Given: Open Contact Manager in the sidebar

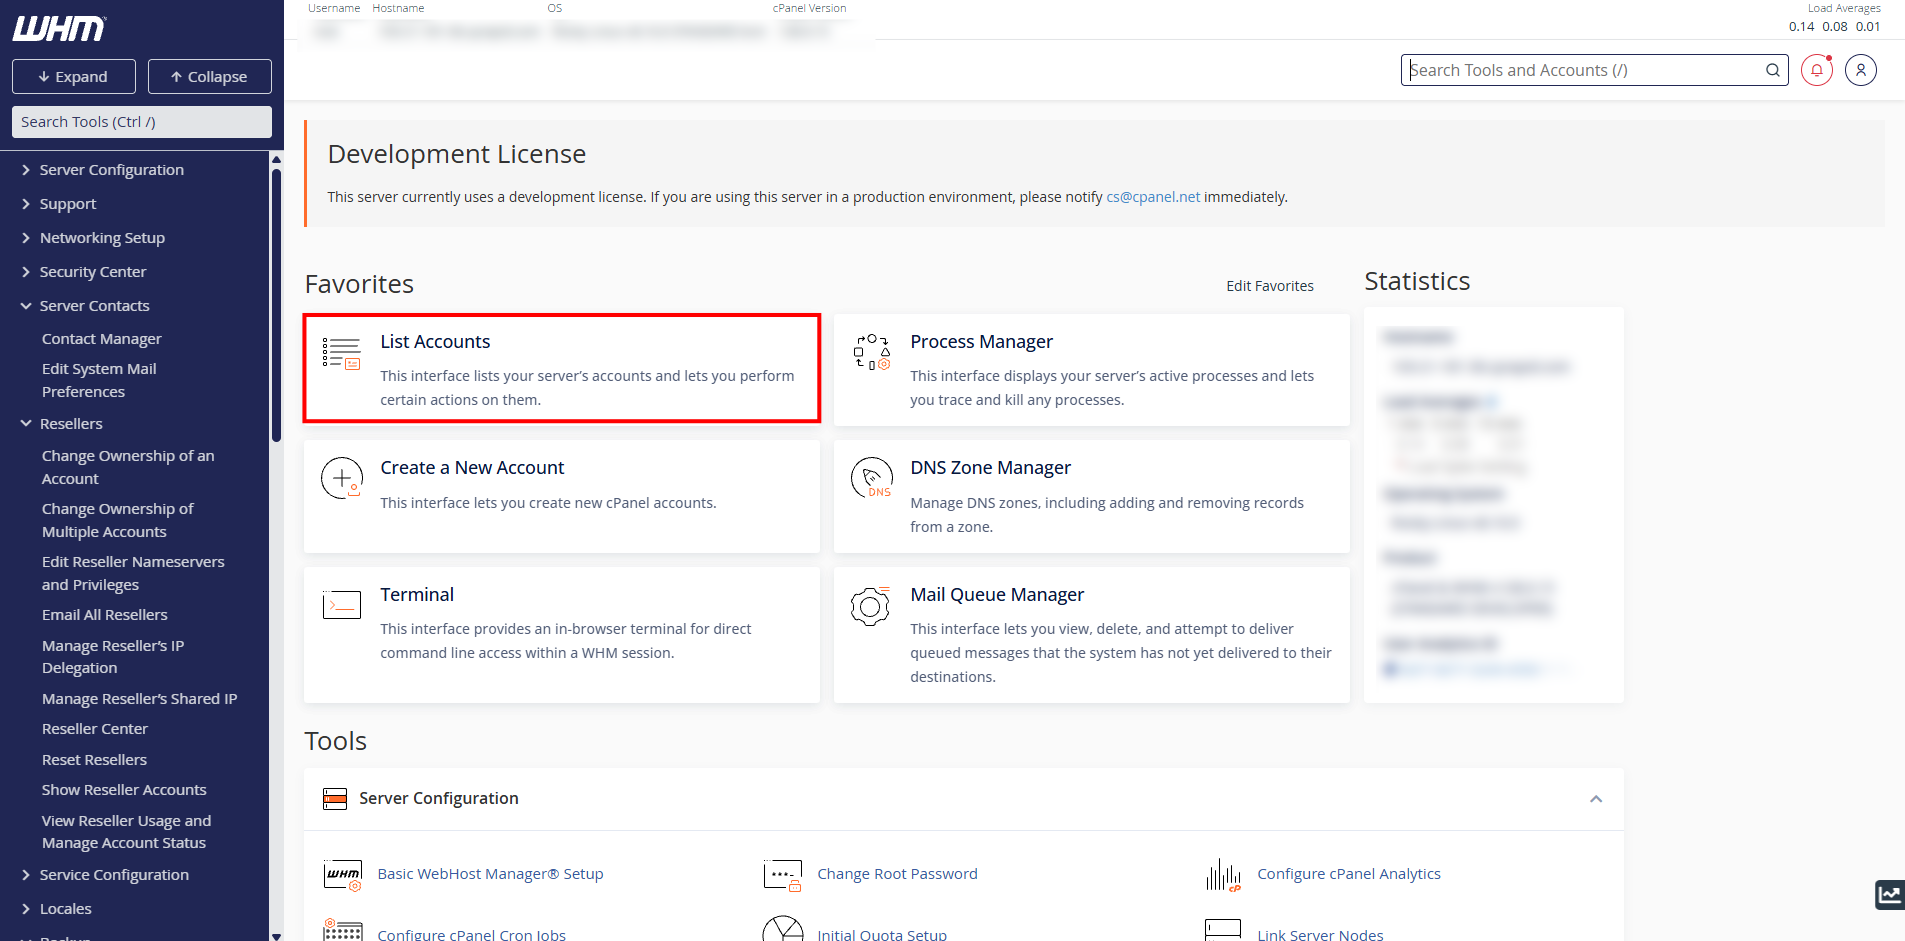Looking at the screenshot, I should point(102,339).
